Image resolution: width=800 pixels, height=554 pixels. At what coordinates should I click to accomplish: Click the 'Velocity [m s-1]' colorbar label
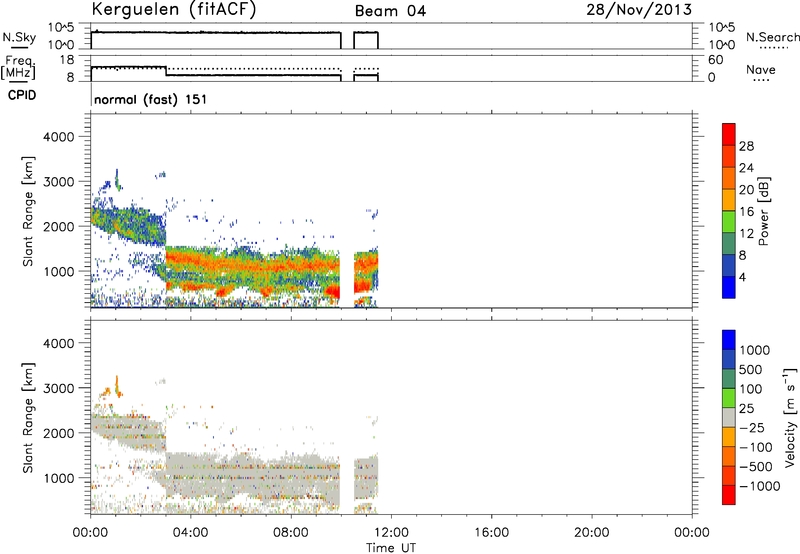tap(790, 417)
